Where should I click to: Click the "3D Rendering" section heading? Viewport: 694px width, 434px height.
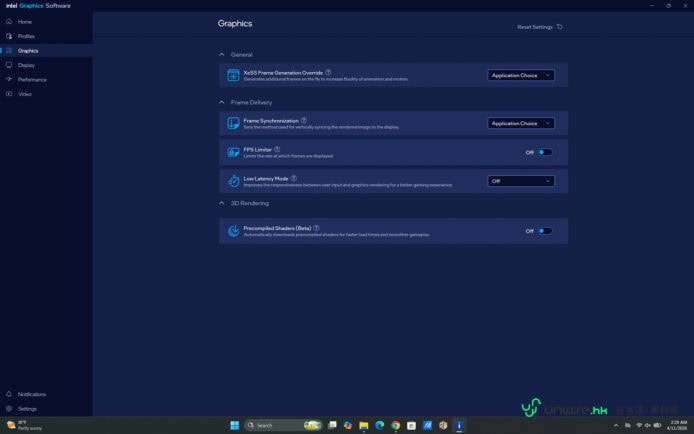click(250, 204)
